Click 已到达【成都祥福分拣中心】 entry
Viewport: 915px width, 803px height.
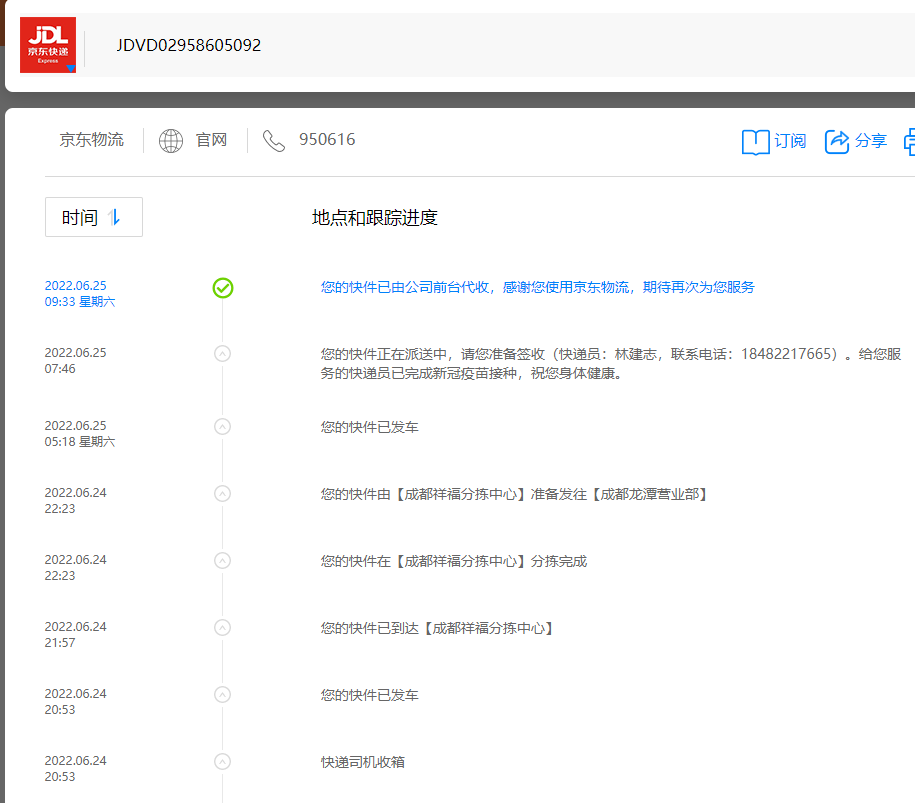pos(437,629)
